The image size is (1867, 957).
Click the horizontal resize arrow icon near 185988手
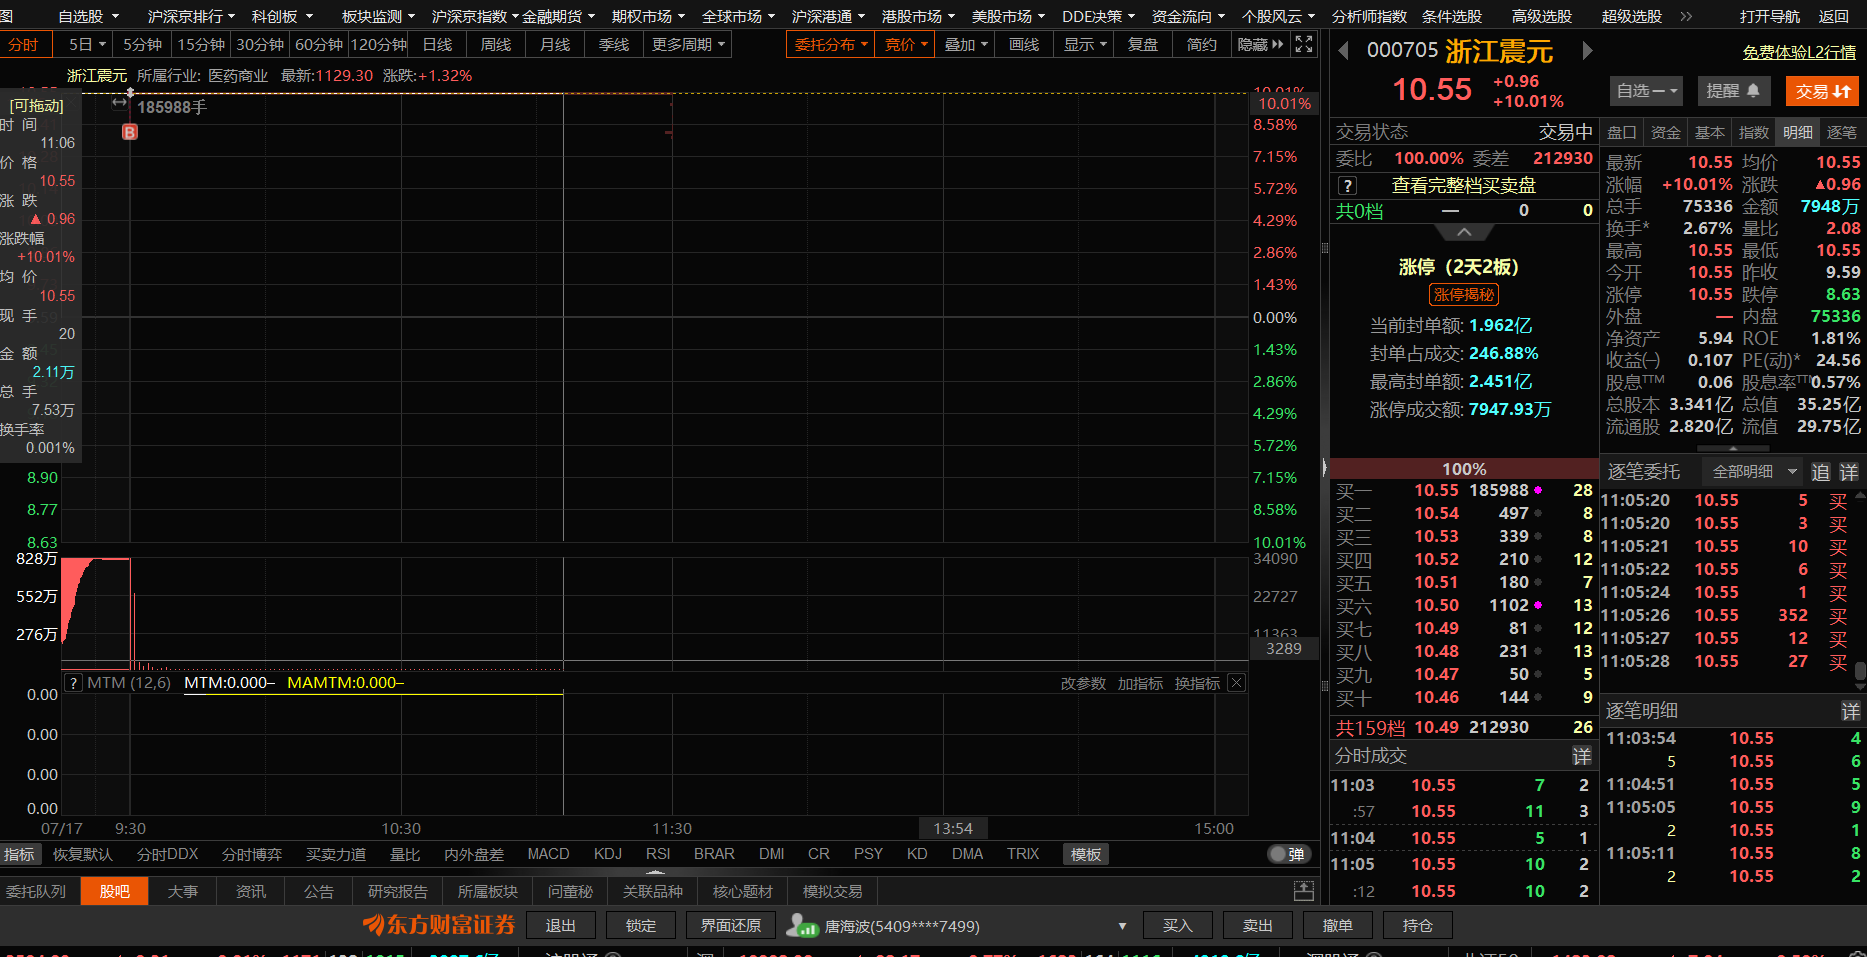(x=119, y=102)
